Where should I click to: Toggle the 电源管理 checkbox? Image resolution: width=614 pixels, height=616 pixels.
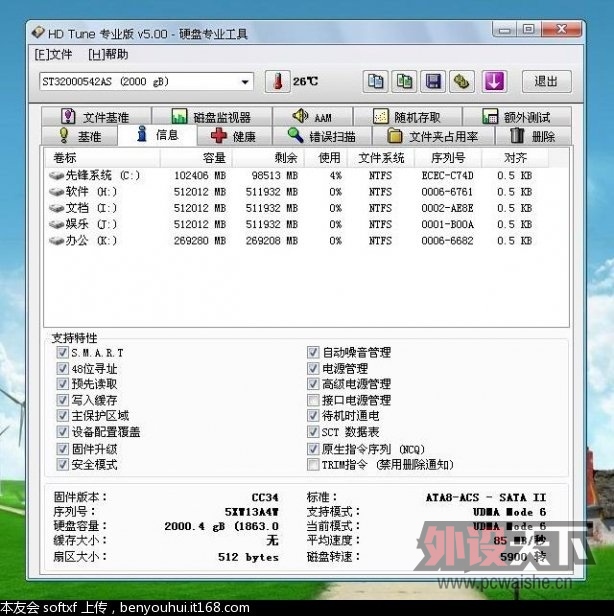coord(313,368)
